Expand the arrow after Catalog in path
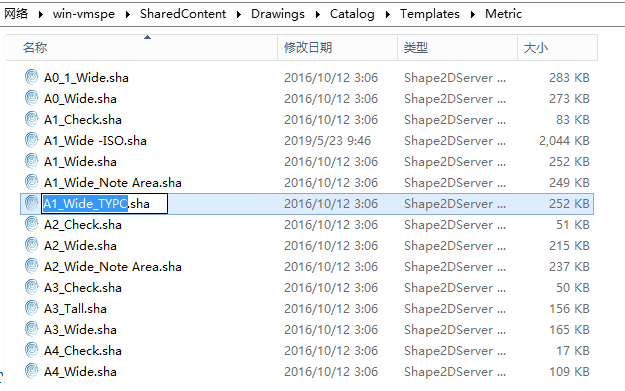625x391 pixels. 388,14
